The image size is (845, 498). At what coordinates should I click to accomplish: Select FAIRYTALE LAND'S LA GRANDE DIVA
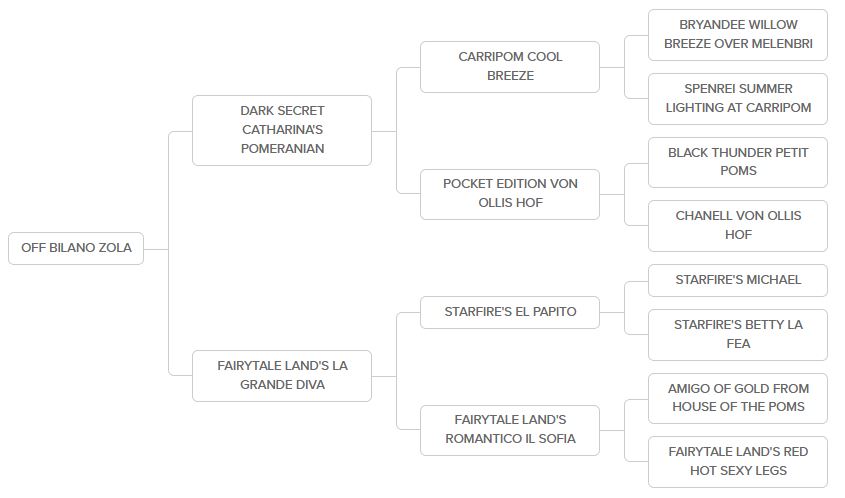pyautogui.click(x=282, y=375)
